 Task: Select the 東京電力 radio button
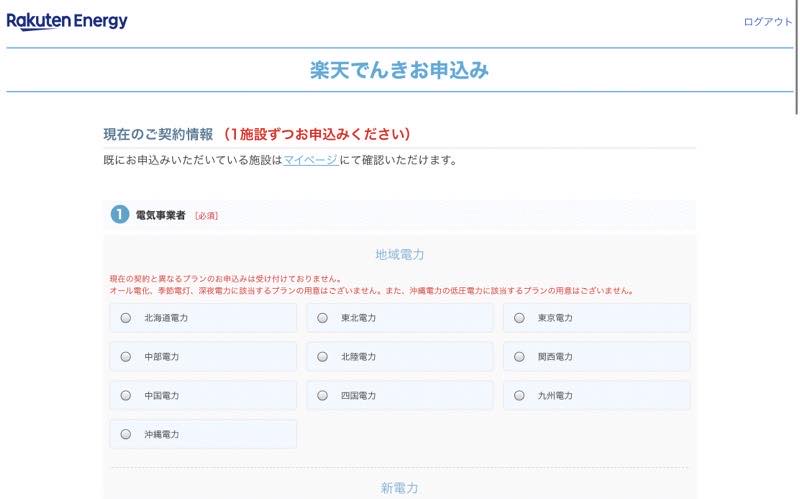point(519,318)
